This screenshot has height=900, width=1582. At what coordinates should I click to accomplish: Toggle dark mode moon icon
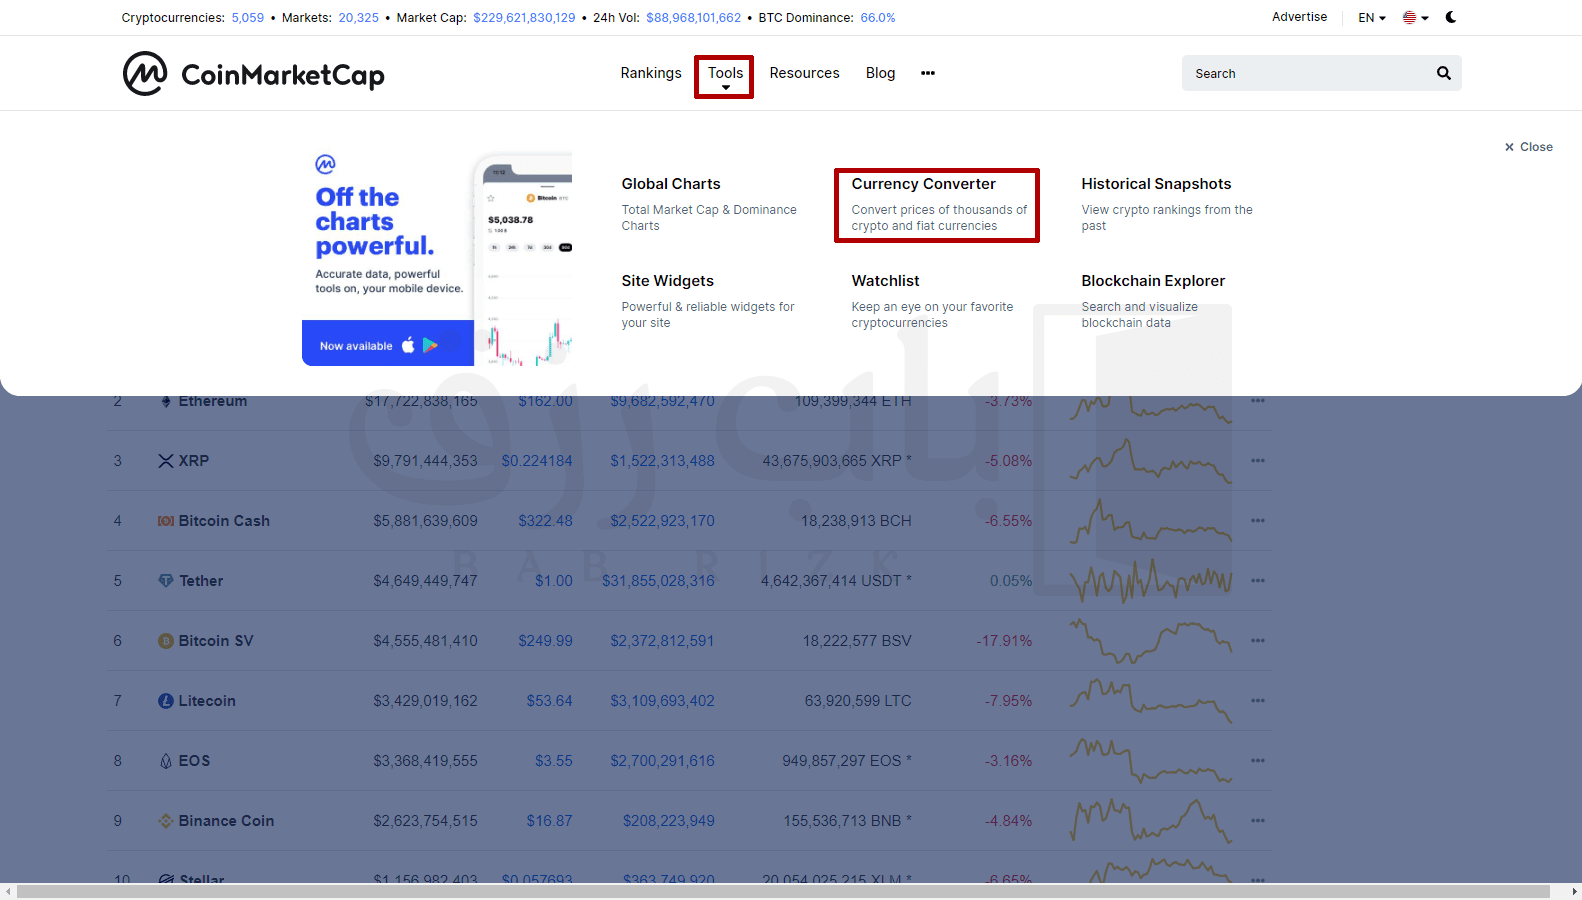click(1451, 17)
